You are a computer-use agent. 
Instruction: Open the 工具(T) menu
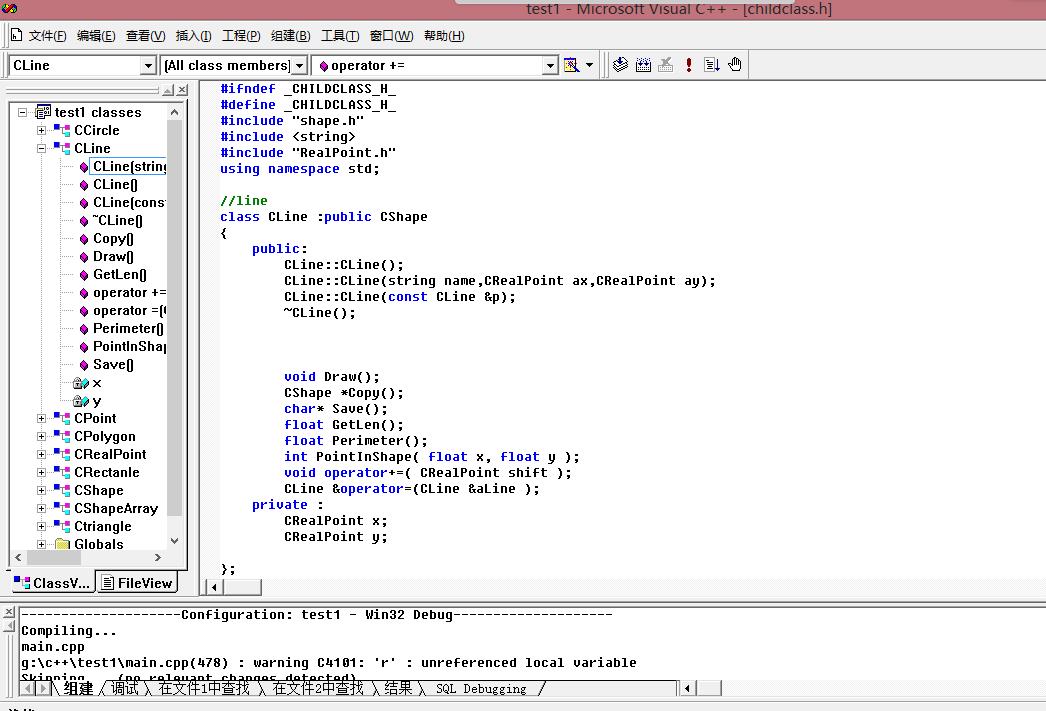pos(340,36)
